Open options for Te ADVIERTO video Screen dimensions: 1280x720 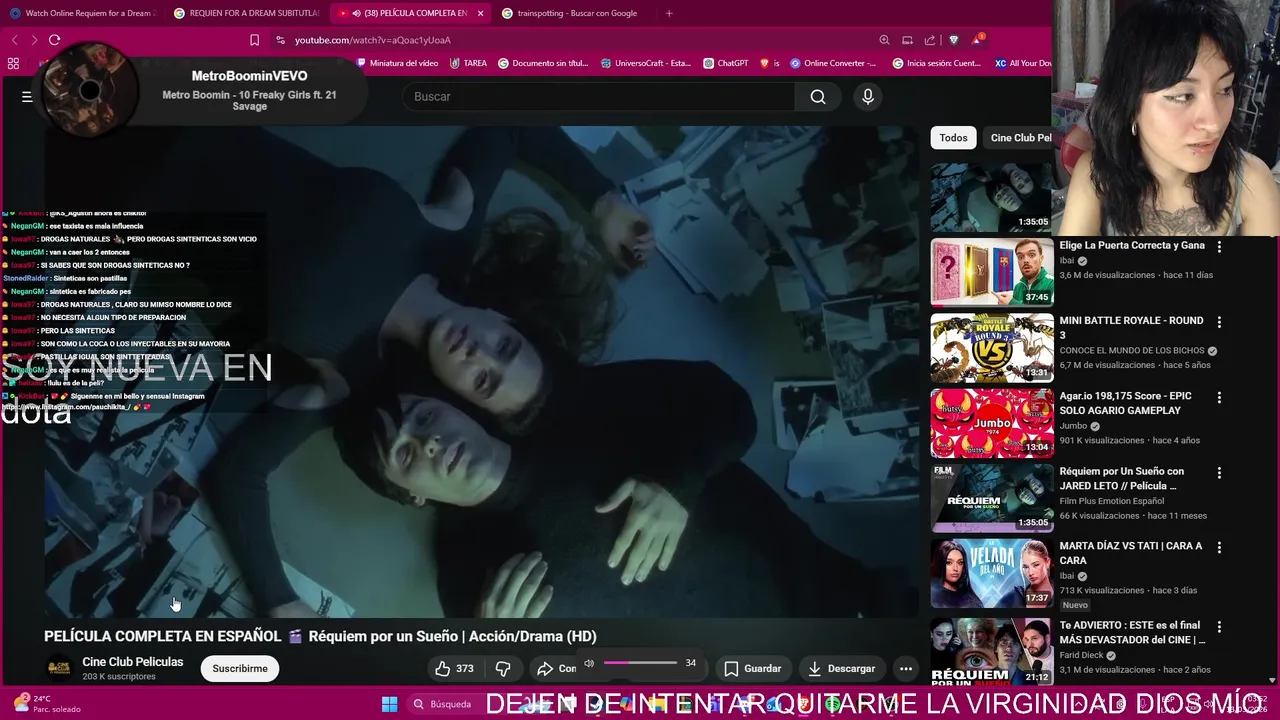[x=1219, y=626]
